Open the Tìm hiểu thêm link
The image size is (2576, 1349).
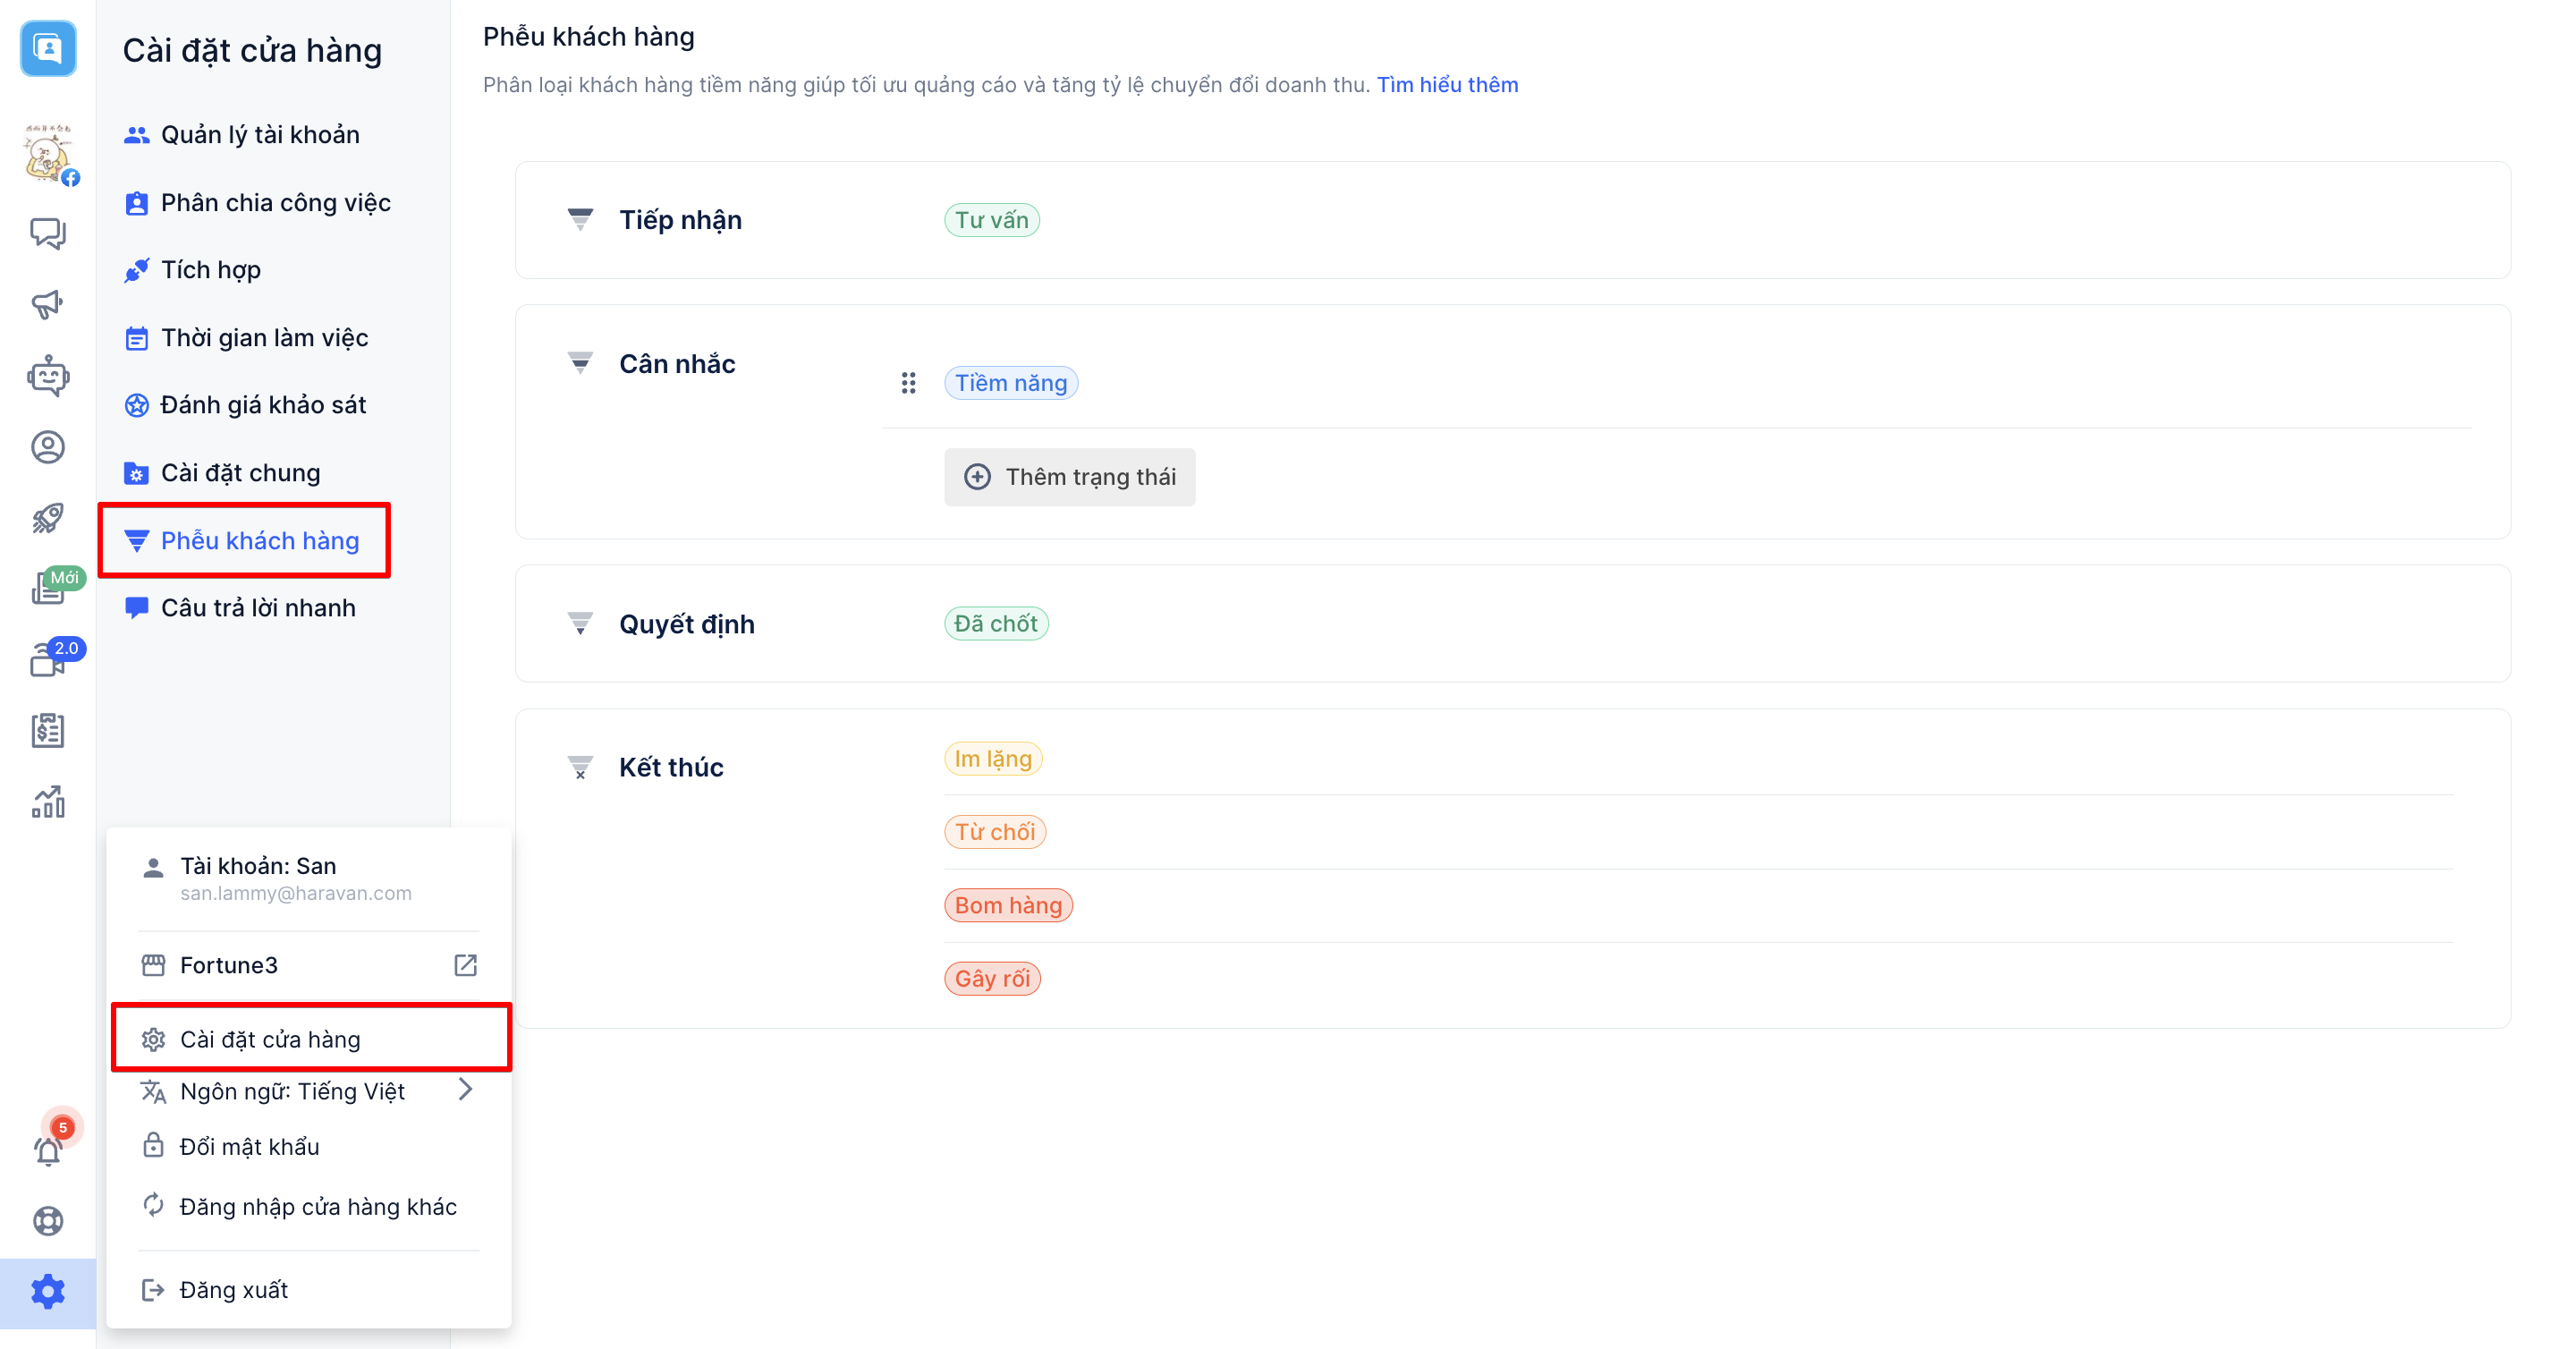pos(1447,85)
